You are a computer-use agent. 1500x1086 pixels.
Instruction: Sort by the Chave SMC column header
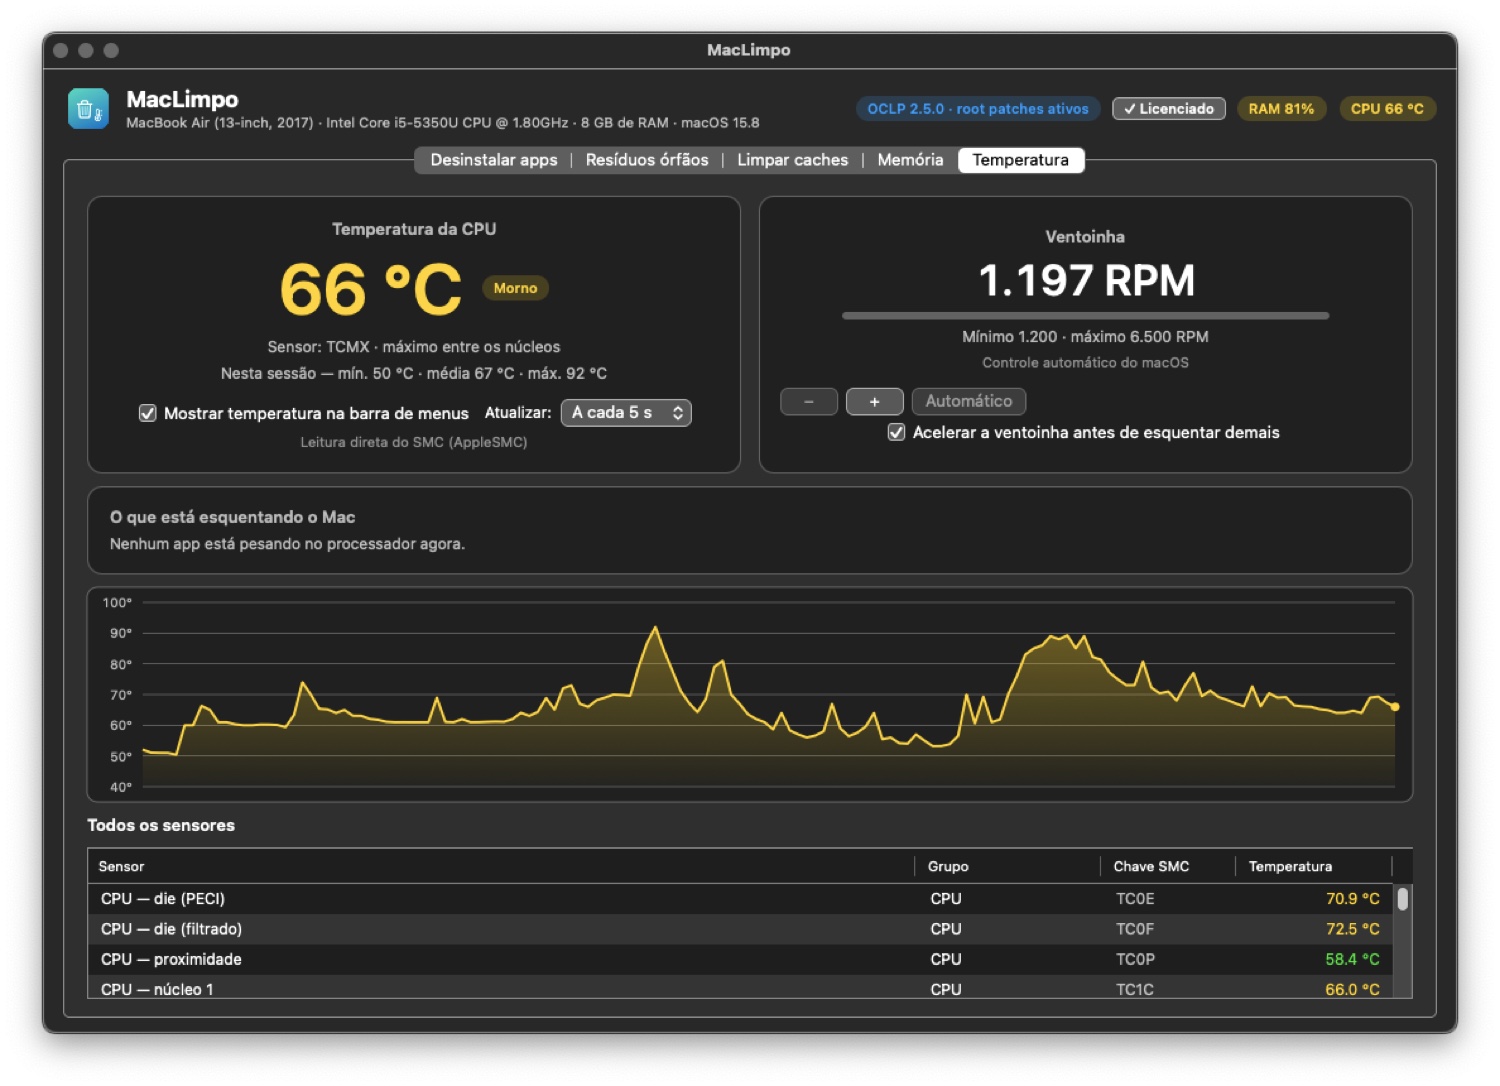point(1168,866)
